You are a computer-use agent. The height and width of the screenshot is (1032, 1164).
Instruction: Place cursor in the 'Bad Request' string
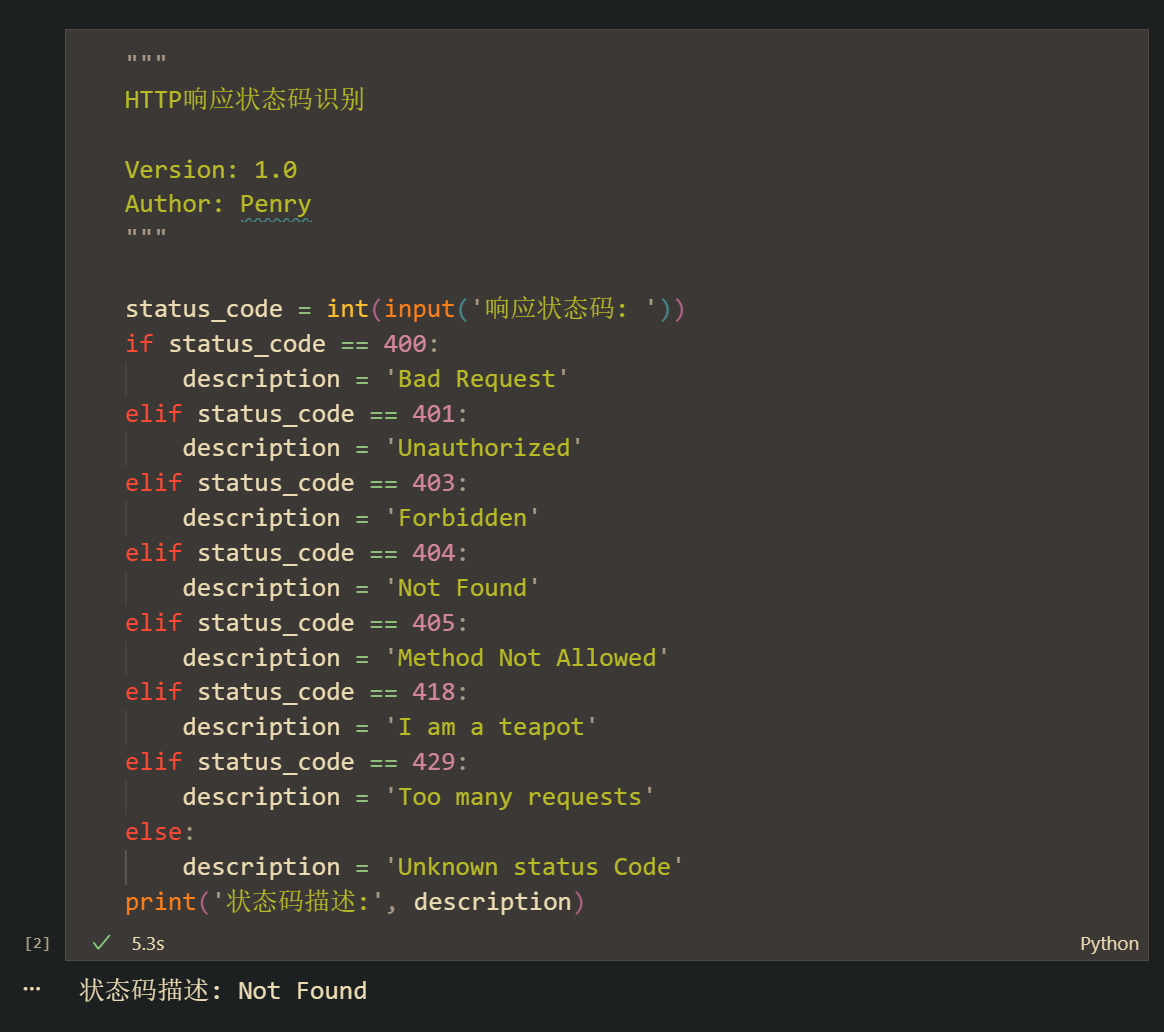(484, 379)
